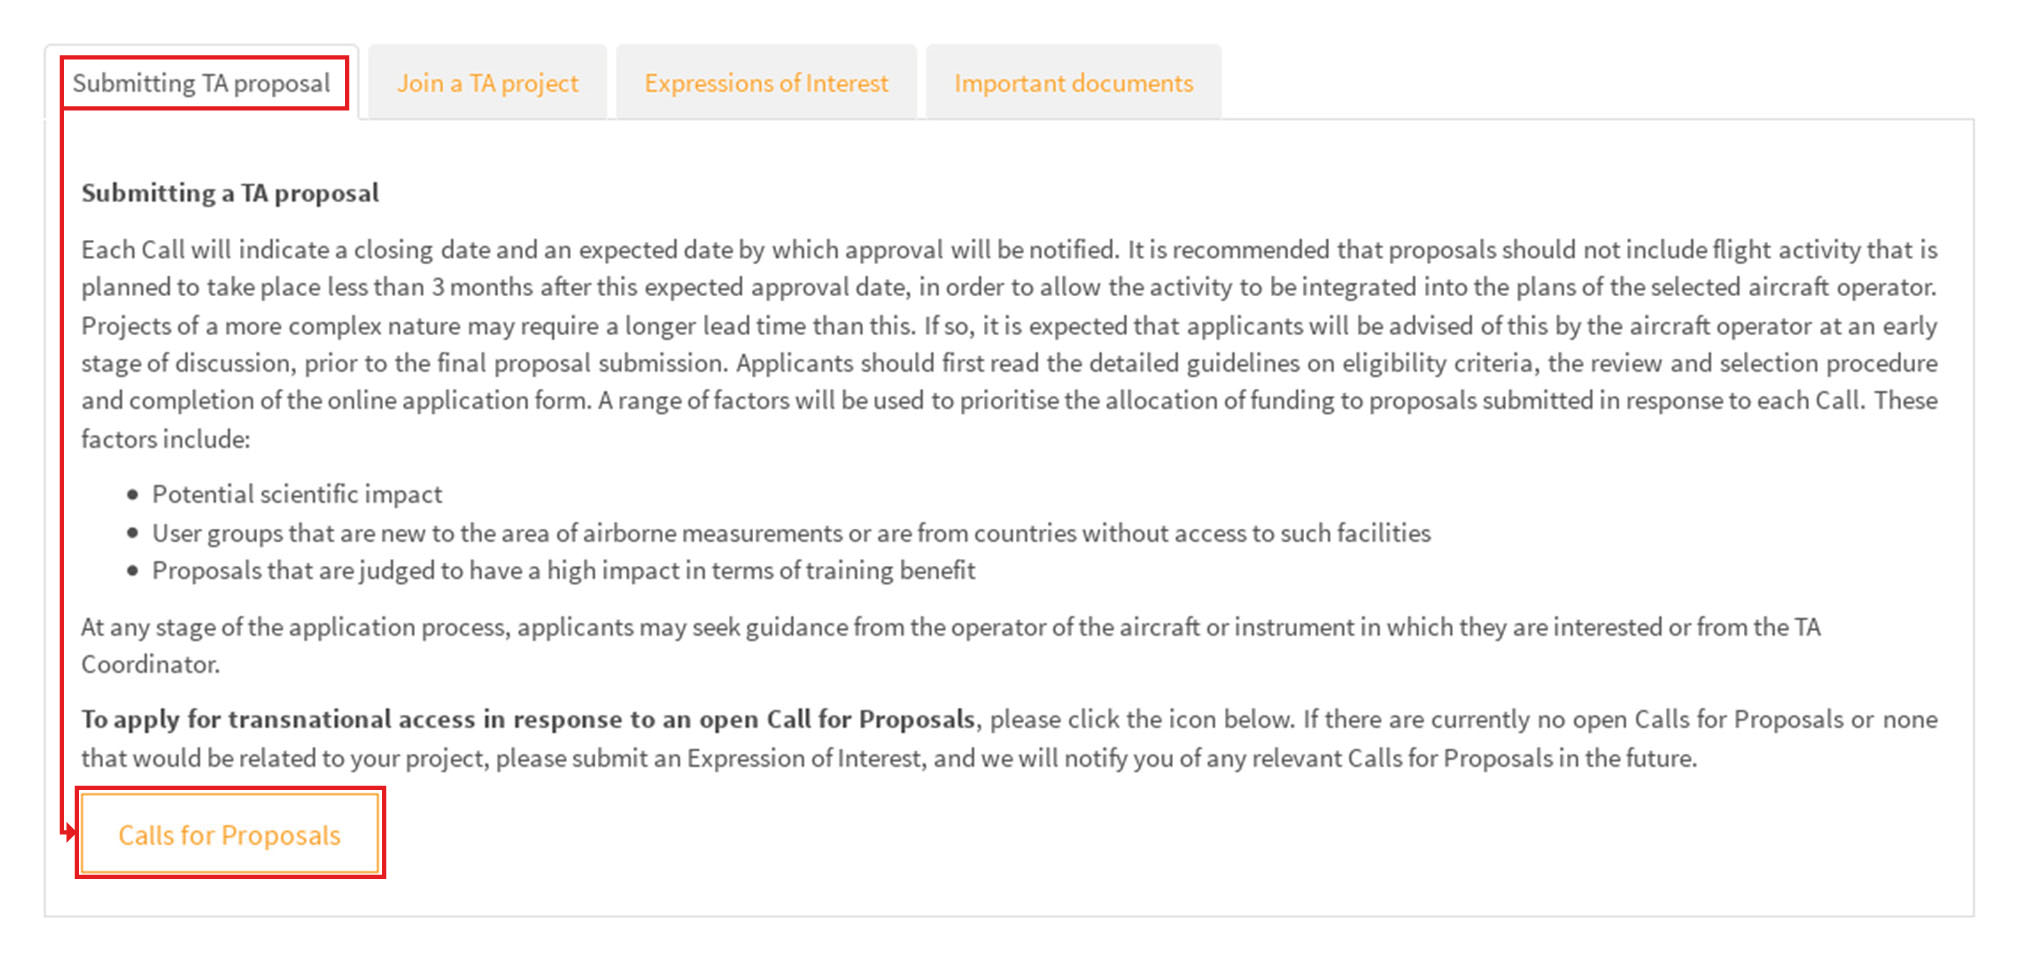Click the bullet dot before User groups
The height and width of the screenshot is (962, 2018).
[x=133, y=533]
